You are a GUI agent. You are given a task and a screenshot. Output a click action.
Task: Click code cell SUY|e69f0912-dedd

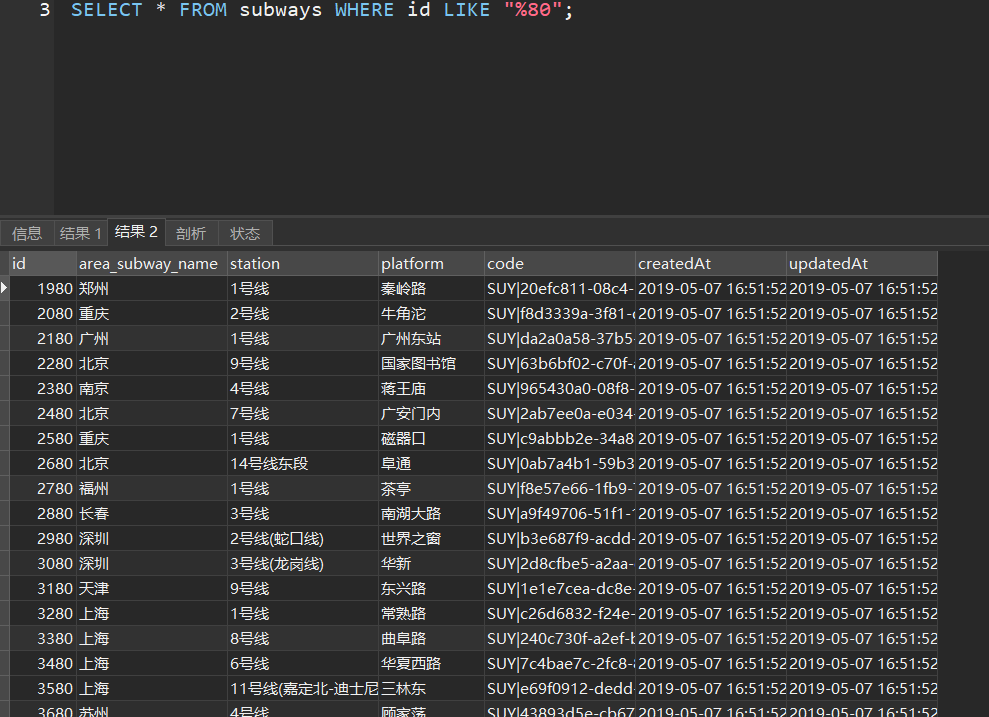[559, 689]
